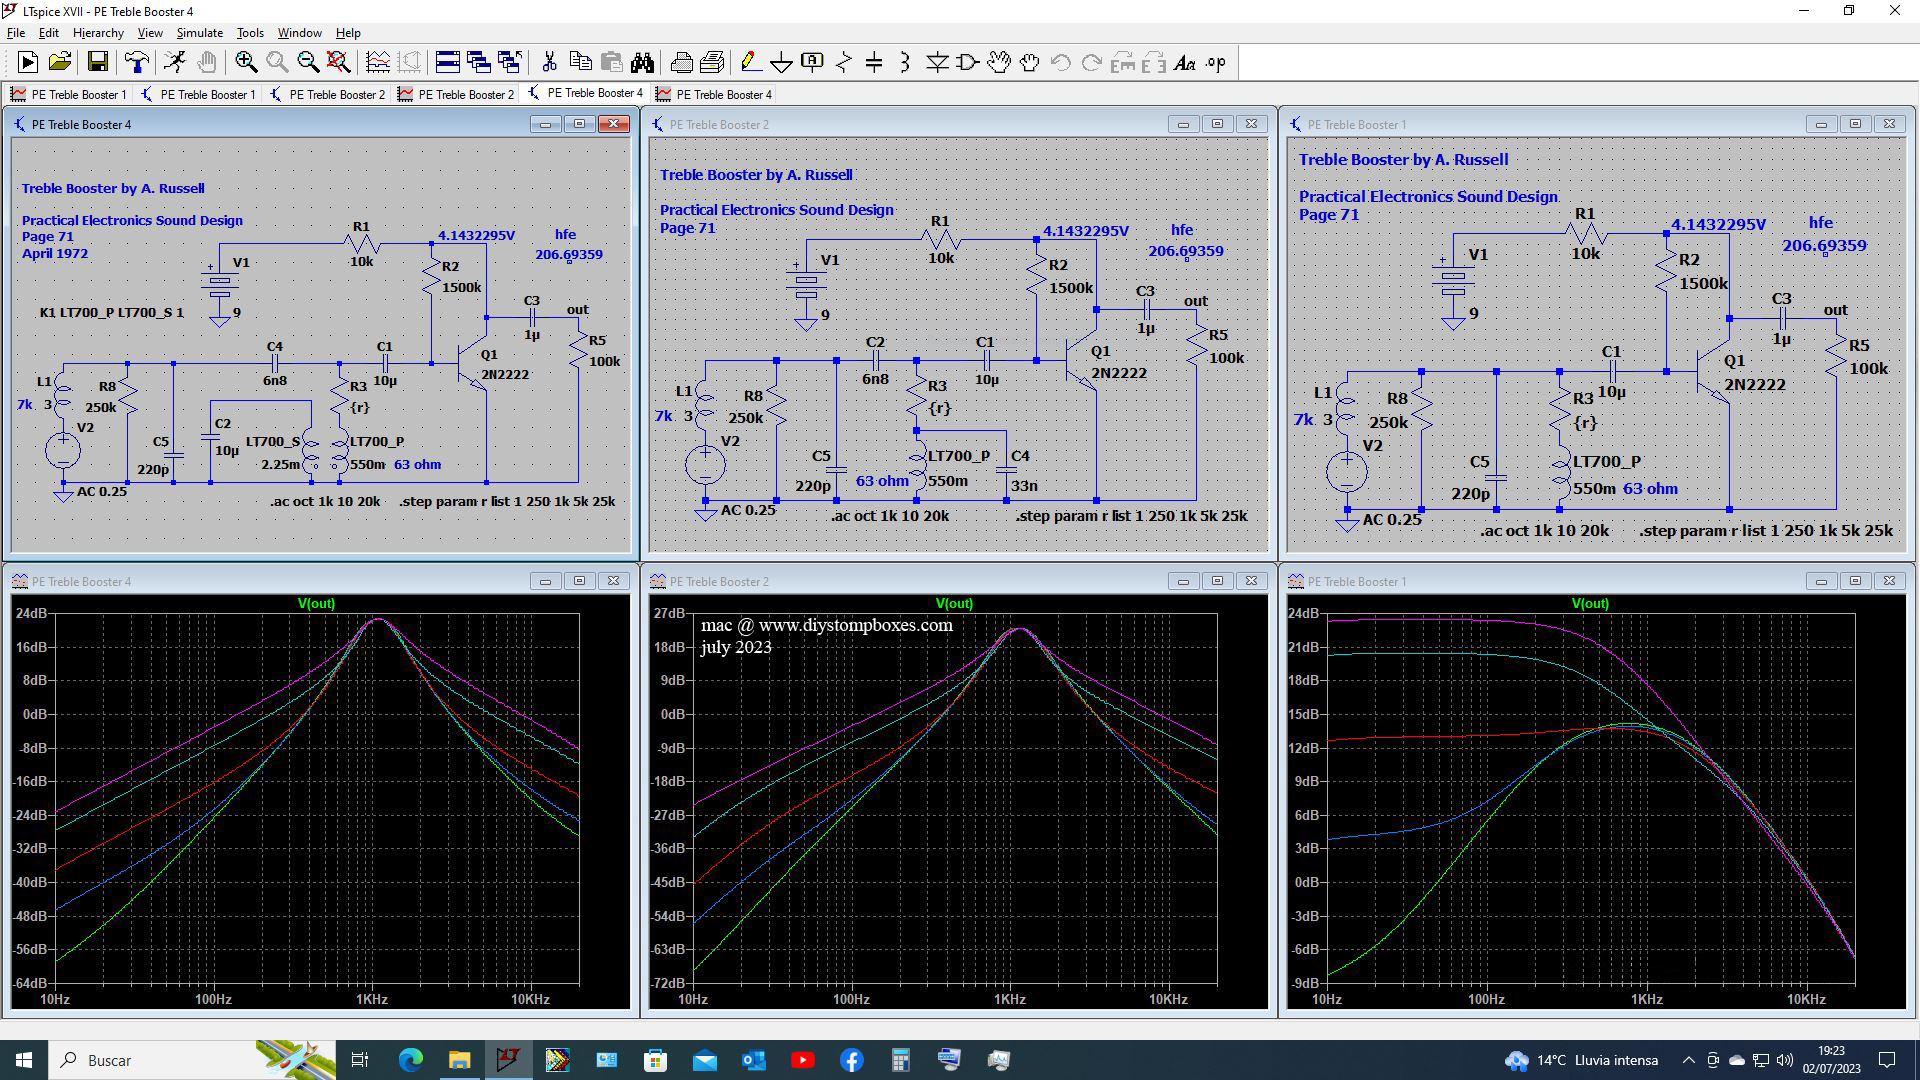Open the Component picker
This screenshot has width=1920, height=1080.
(x=966, y=62)
